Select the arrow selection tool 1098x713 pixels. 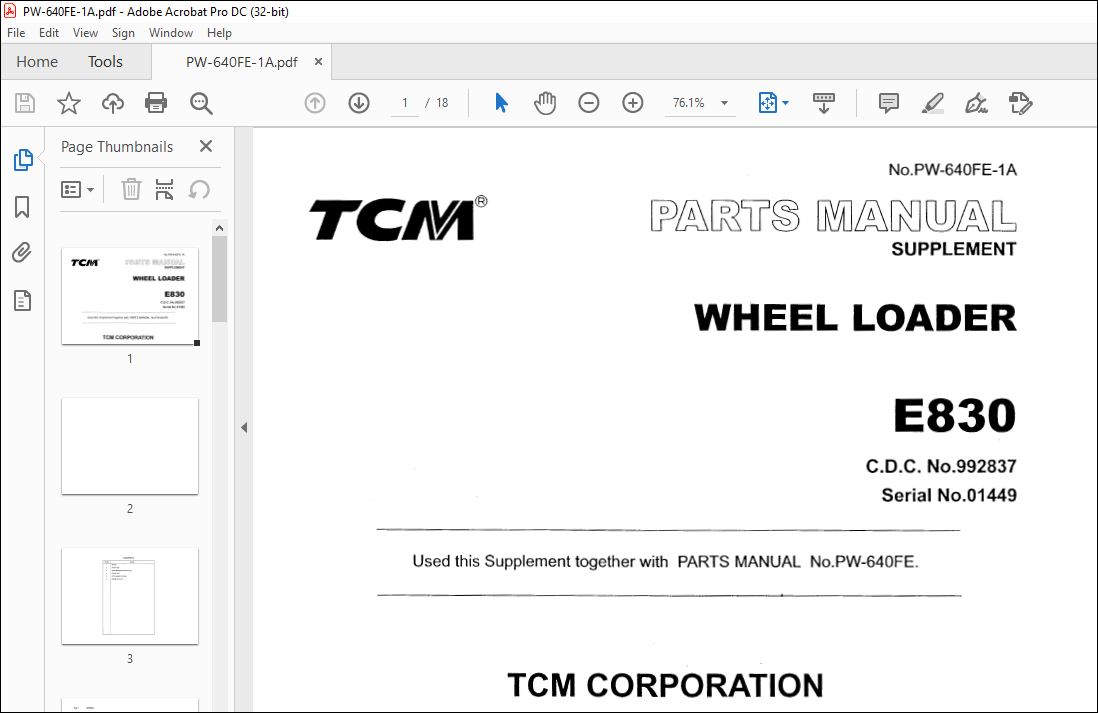click(501, 103)
